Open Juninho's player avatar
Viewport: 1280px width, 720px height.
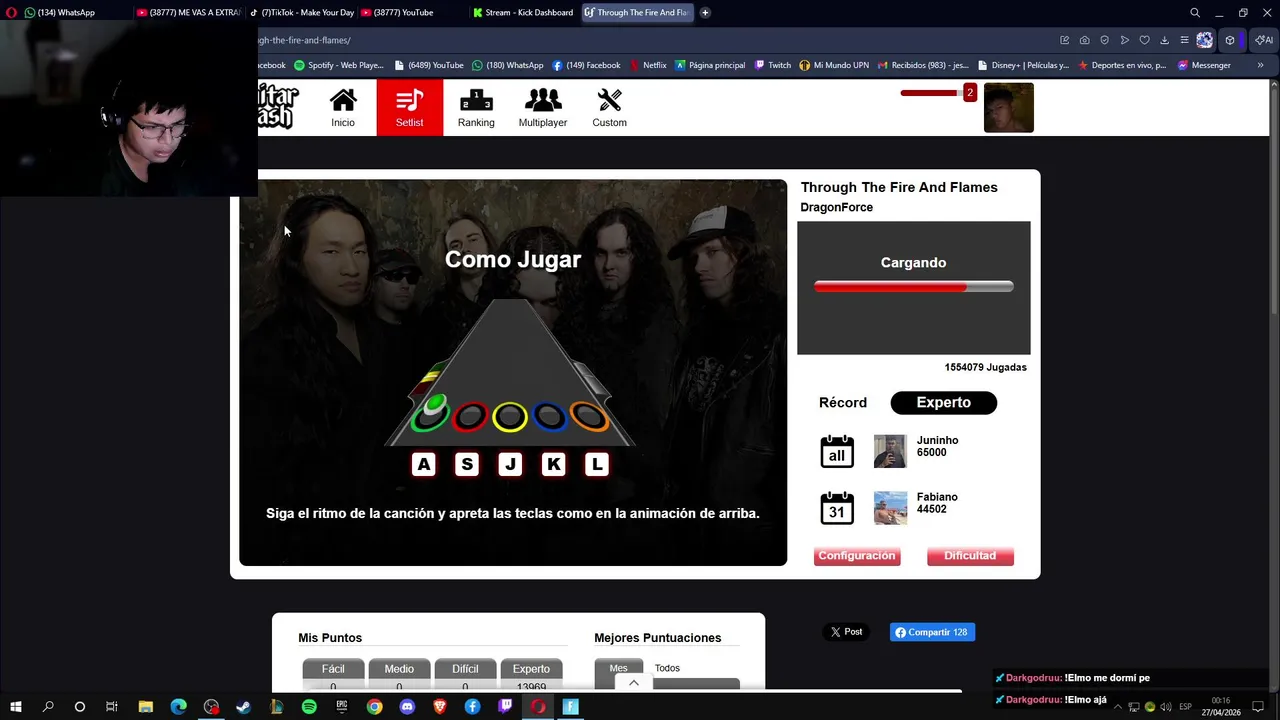click(890, 451)
